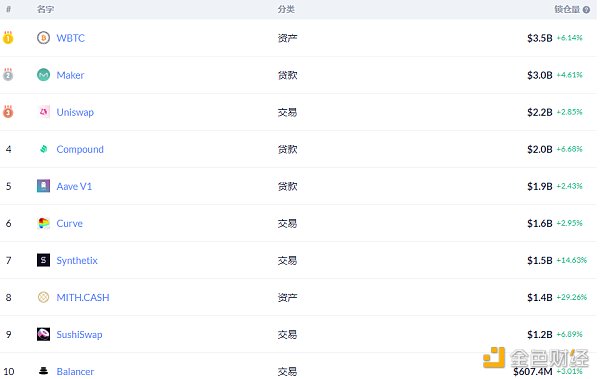
Task: Open the Balancer project link
Action: coord(75,371)
